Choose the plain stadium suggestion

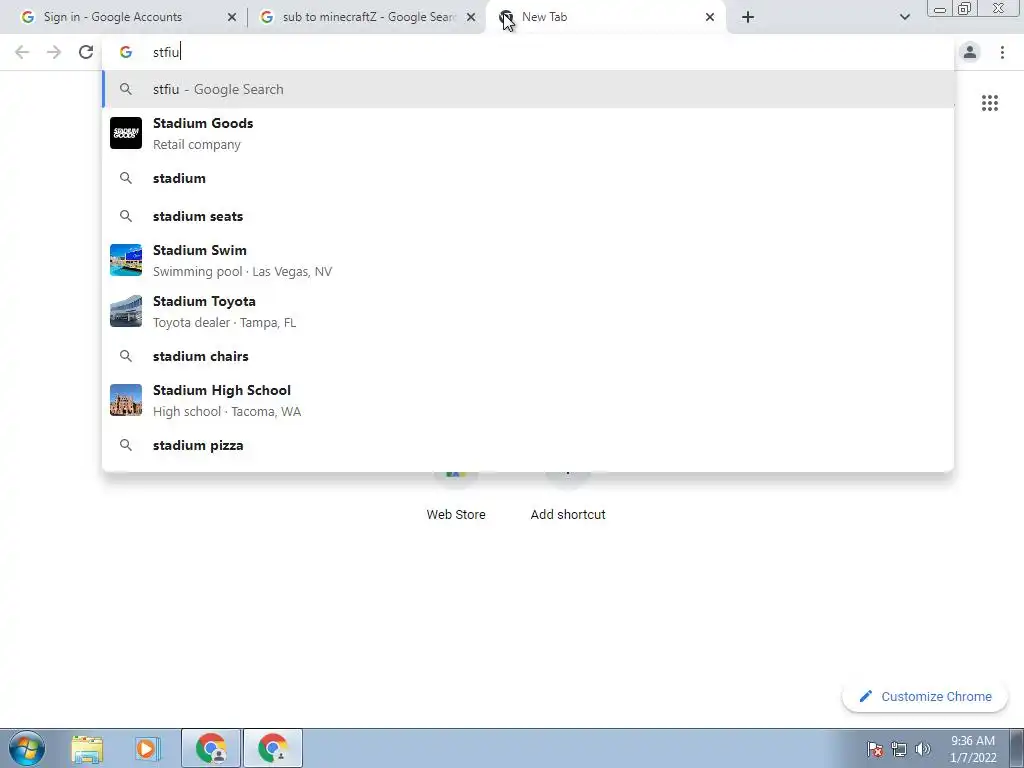tap(528, 178)
